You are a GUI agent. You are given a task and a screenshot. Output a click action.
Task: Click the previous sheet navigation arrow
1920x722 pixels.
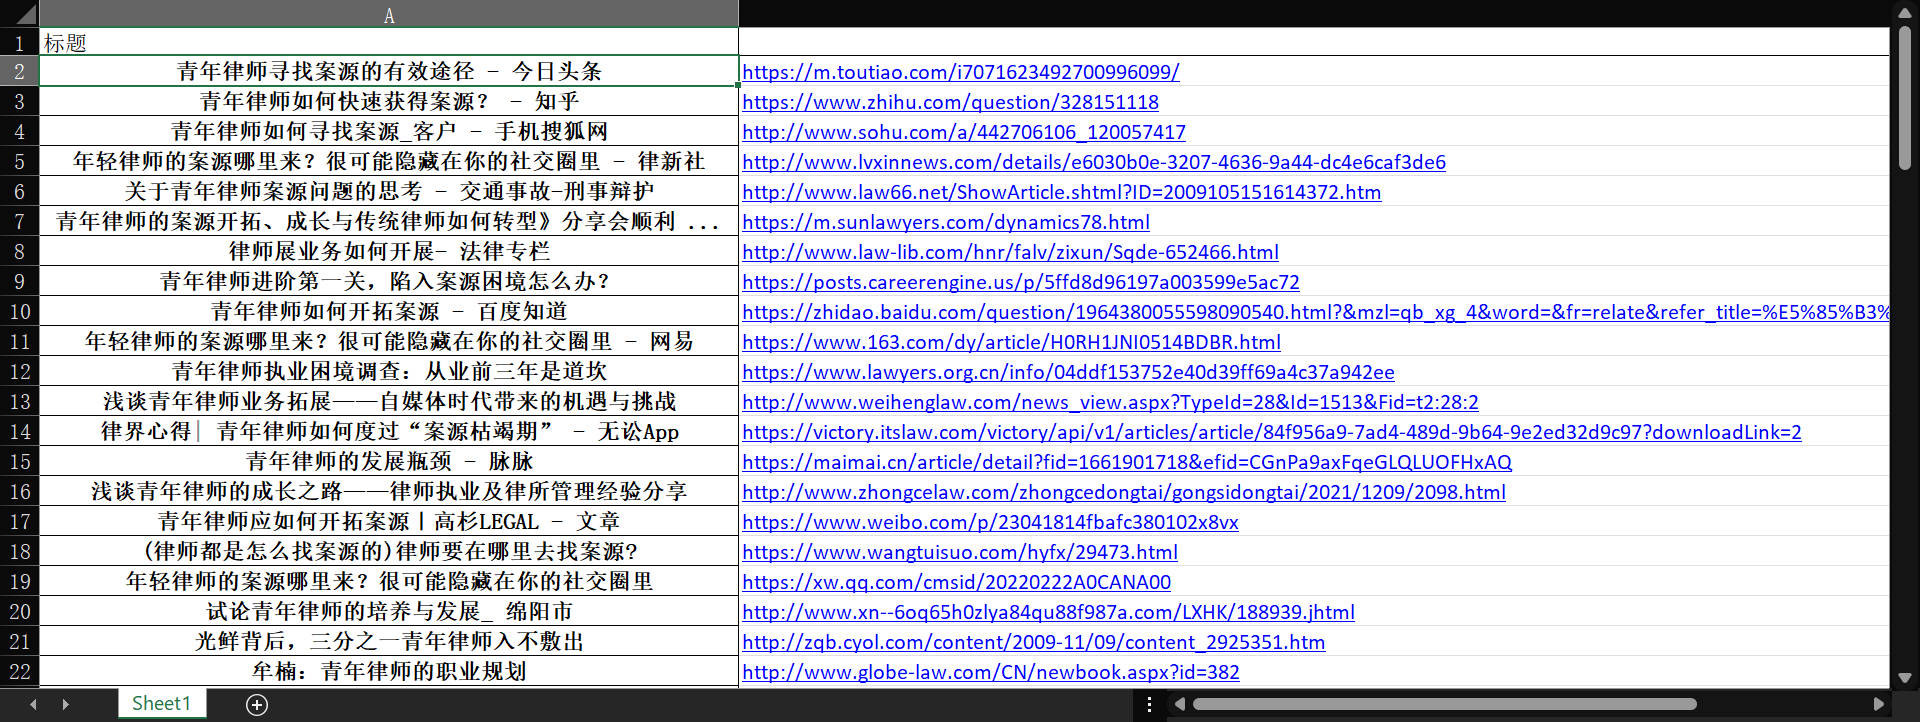tap(33, 705)
